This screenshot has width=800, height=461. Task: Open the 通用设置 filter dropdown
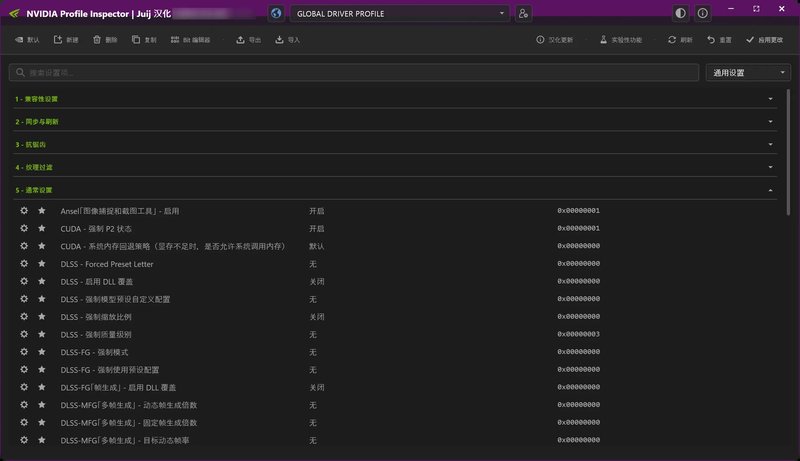(748, 73)
